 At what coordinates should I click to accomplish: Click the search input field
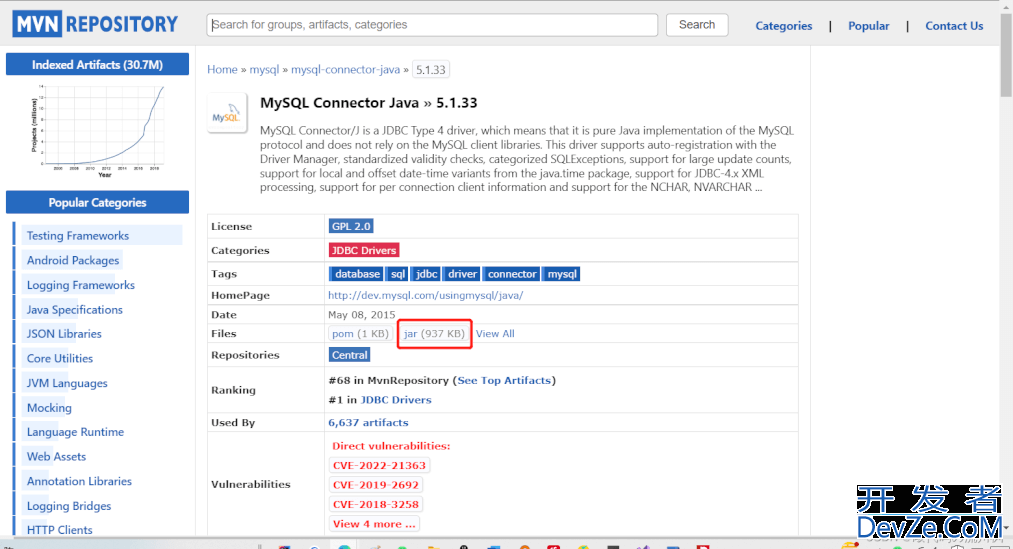432,25
